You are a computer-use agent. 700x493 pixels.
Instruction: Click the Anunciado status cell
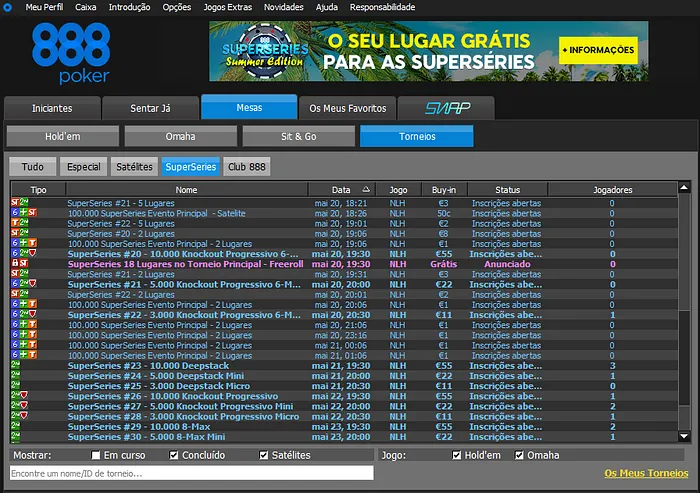coord(508,264)
